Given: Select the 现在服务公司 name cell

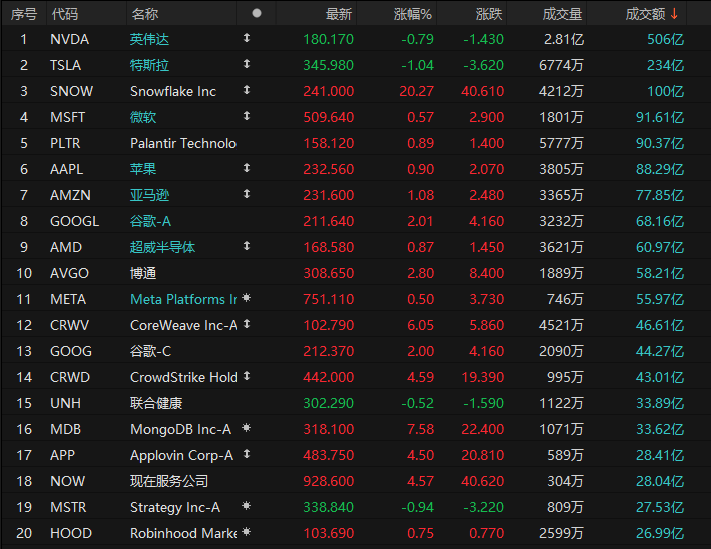Looking at the screenshot, I should 169,481.
